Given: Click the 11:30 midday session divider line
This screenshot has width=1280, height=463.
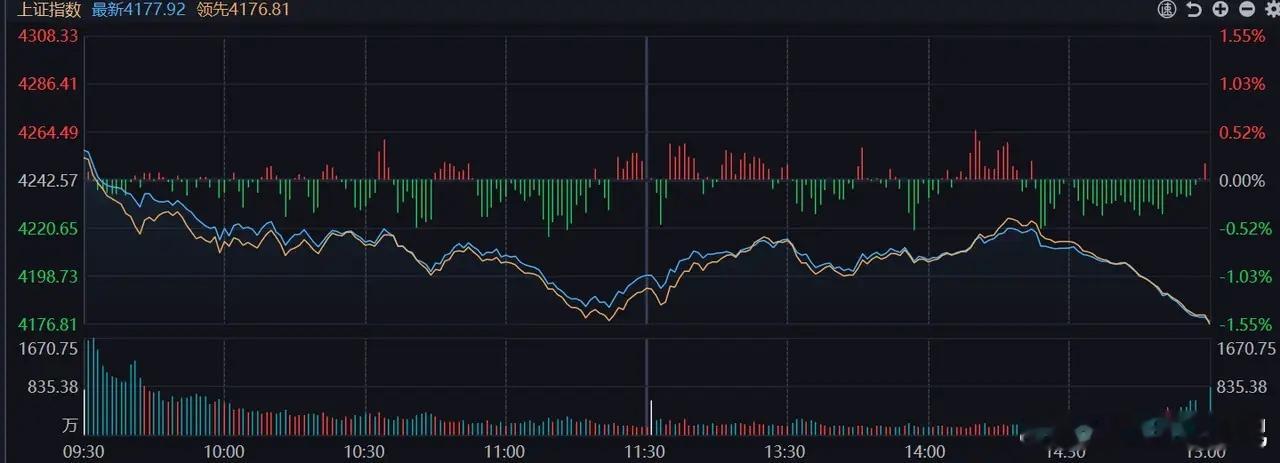Looking at the screenshot, I should 646,180.
